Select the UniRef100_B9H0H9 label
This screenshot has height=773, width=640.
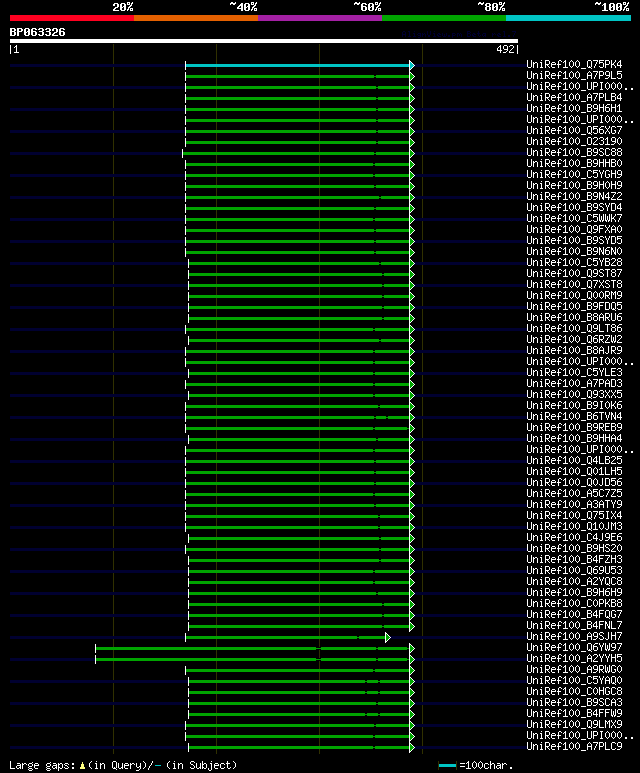(574, 185)
